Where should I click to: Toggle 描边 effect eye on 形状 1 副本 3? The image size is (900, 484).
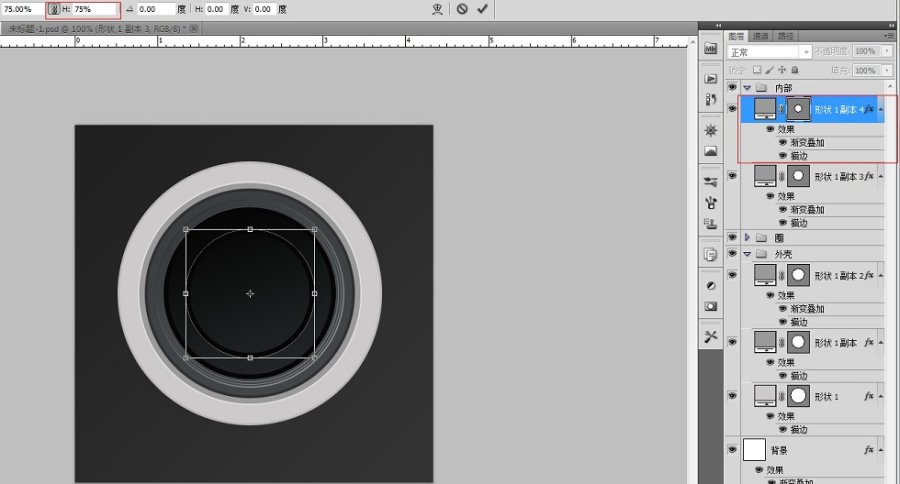tap(783, 223)
